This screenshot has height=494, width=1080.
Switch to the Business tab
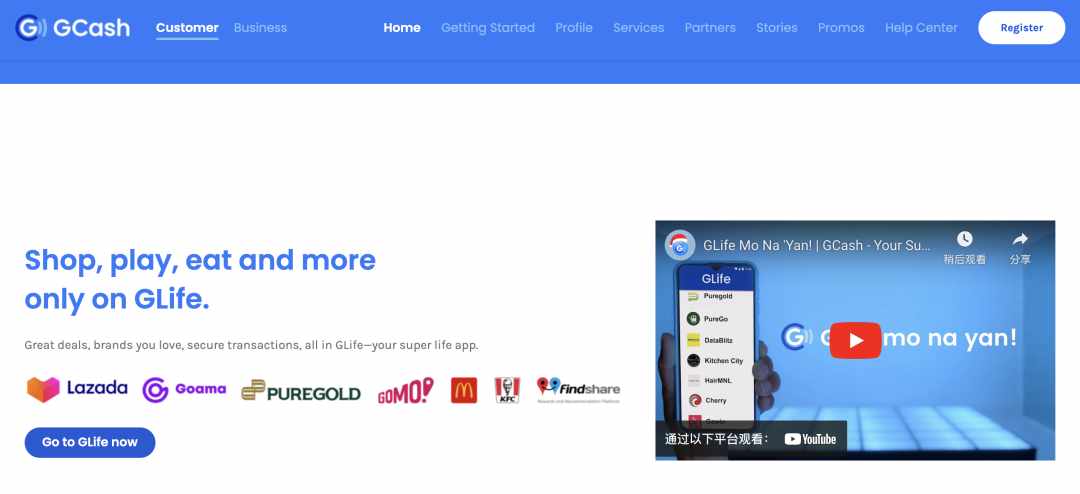[260, 28]
